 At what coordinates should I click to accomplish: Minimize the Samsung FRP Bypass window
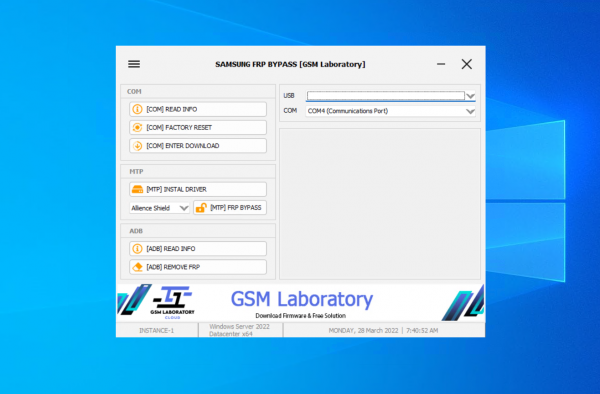pos(441,64)
